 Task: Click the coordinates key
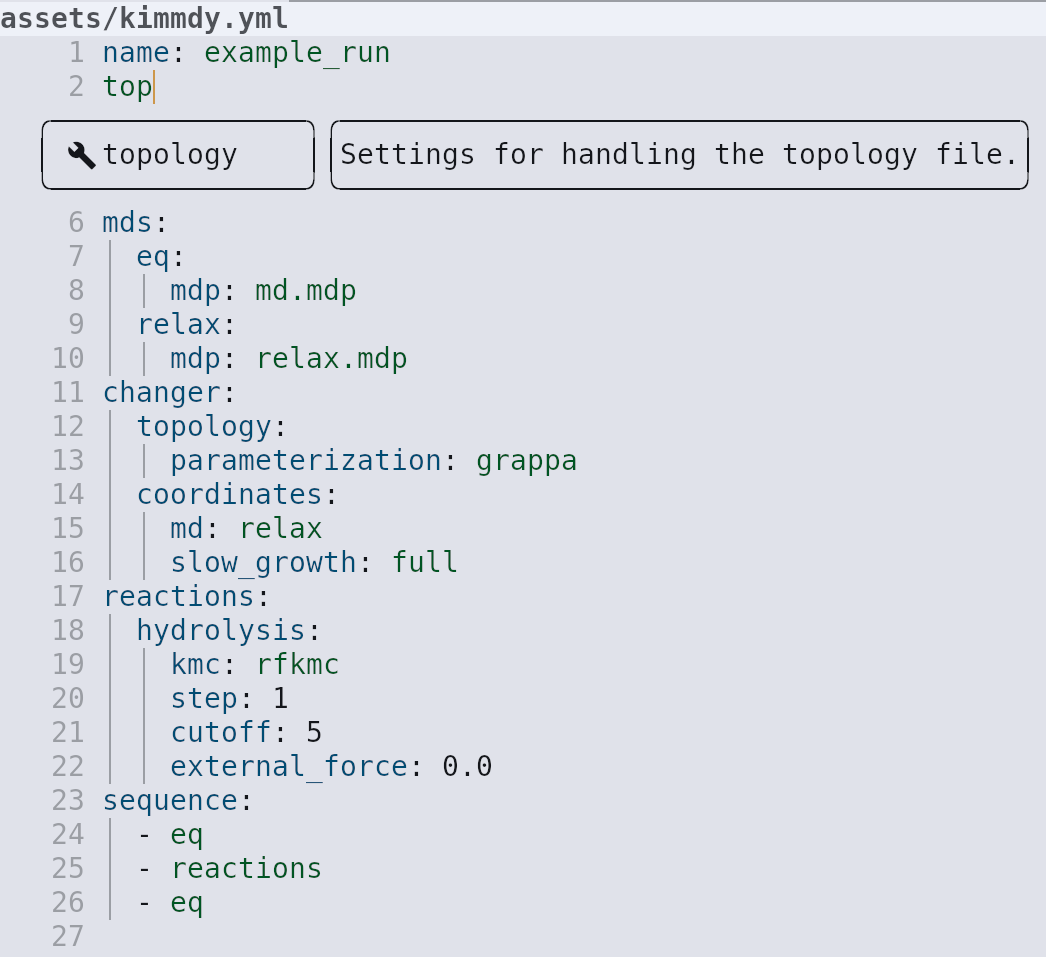pyautogui.click(x=229, y=495)
